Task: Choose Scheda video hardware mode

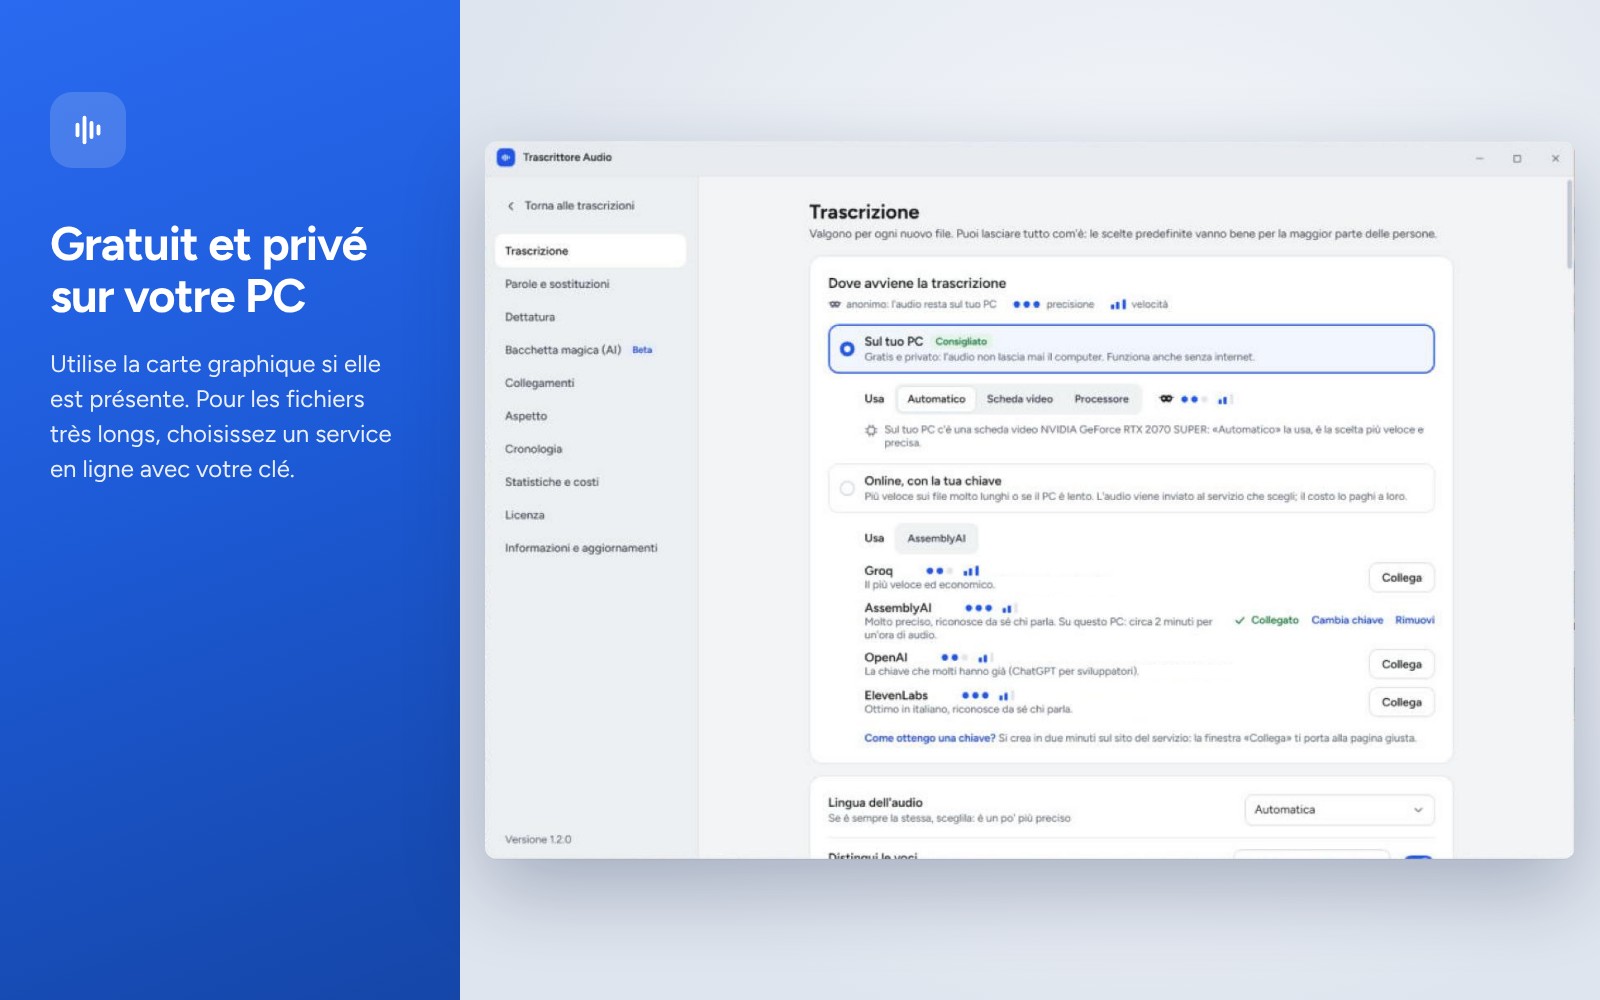Action: click(x=1019, y=399)
